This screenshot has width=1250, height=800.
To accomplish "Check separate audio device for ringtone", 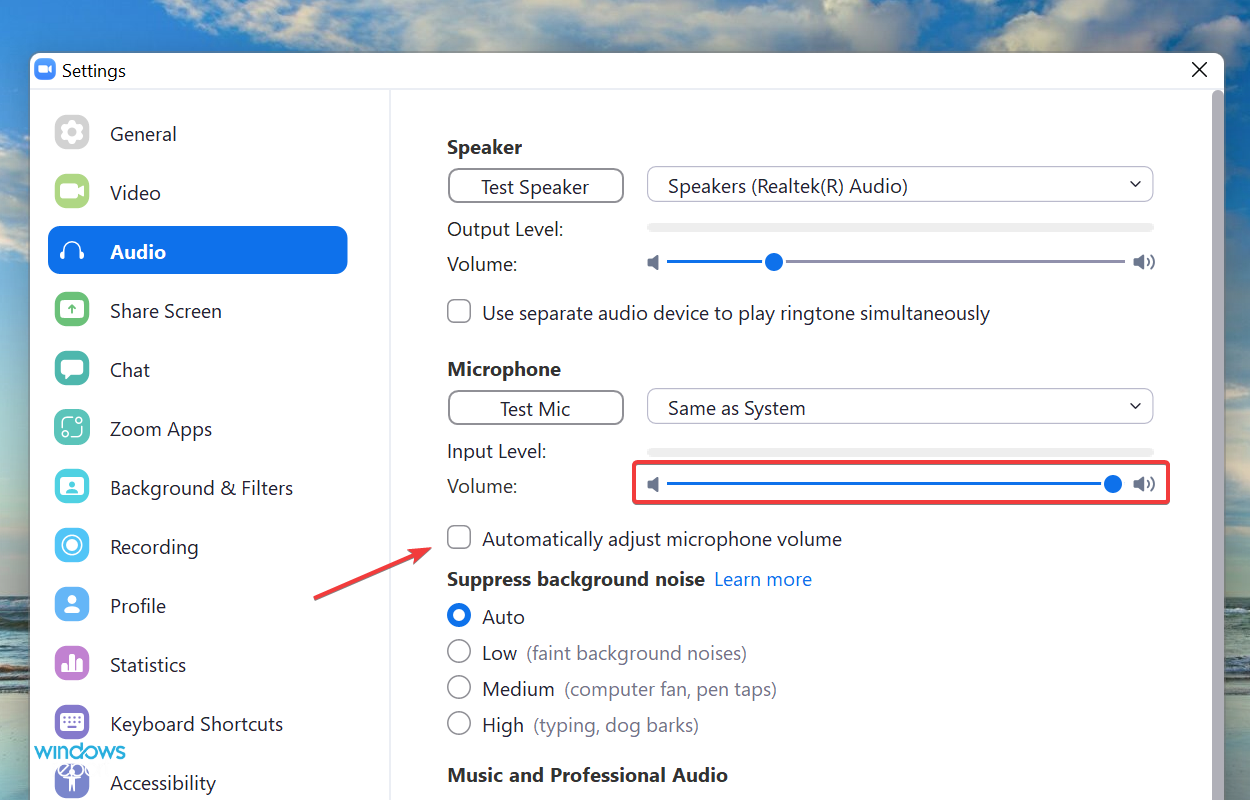I will (459, 312).
